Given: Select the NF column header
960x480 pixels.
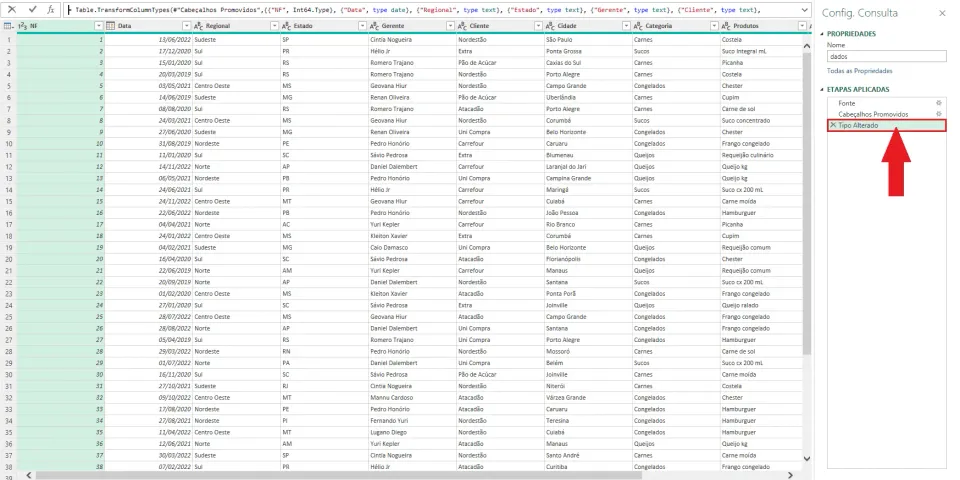Looking at the screenshot, I should pyautogui.click(x=60, y=26).
